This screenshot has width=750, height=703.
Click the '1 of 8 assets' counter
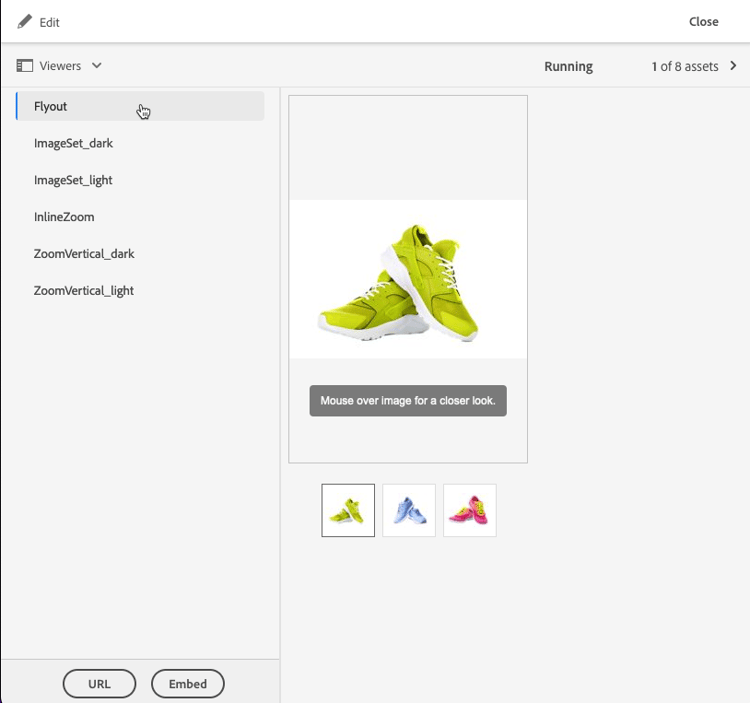(x=685, y=66)
